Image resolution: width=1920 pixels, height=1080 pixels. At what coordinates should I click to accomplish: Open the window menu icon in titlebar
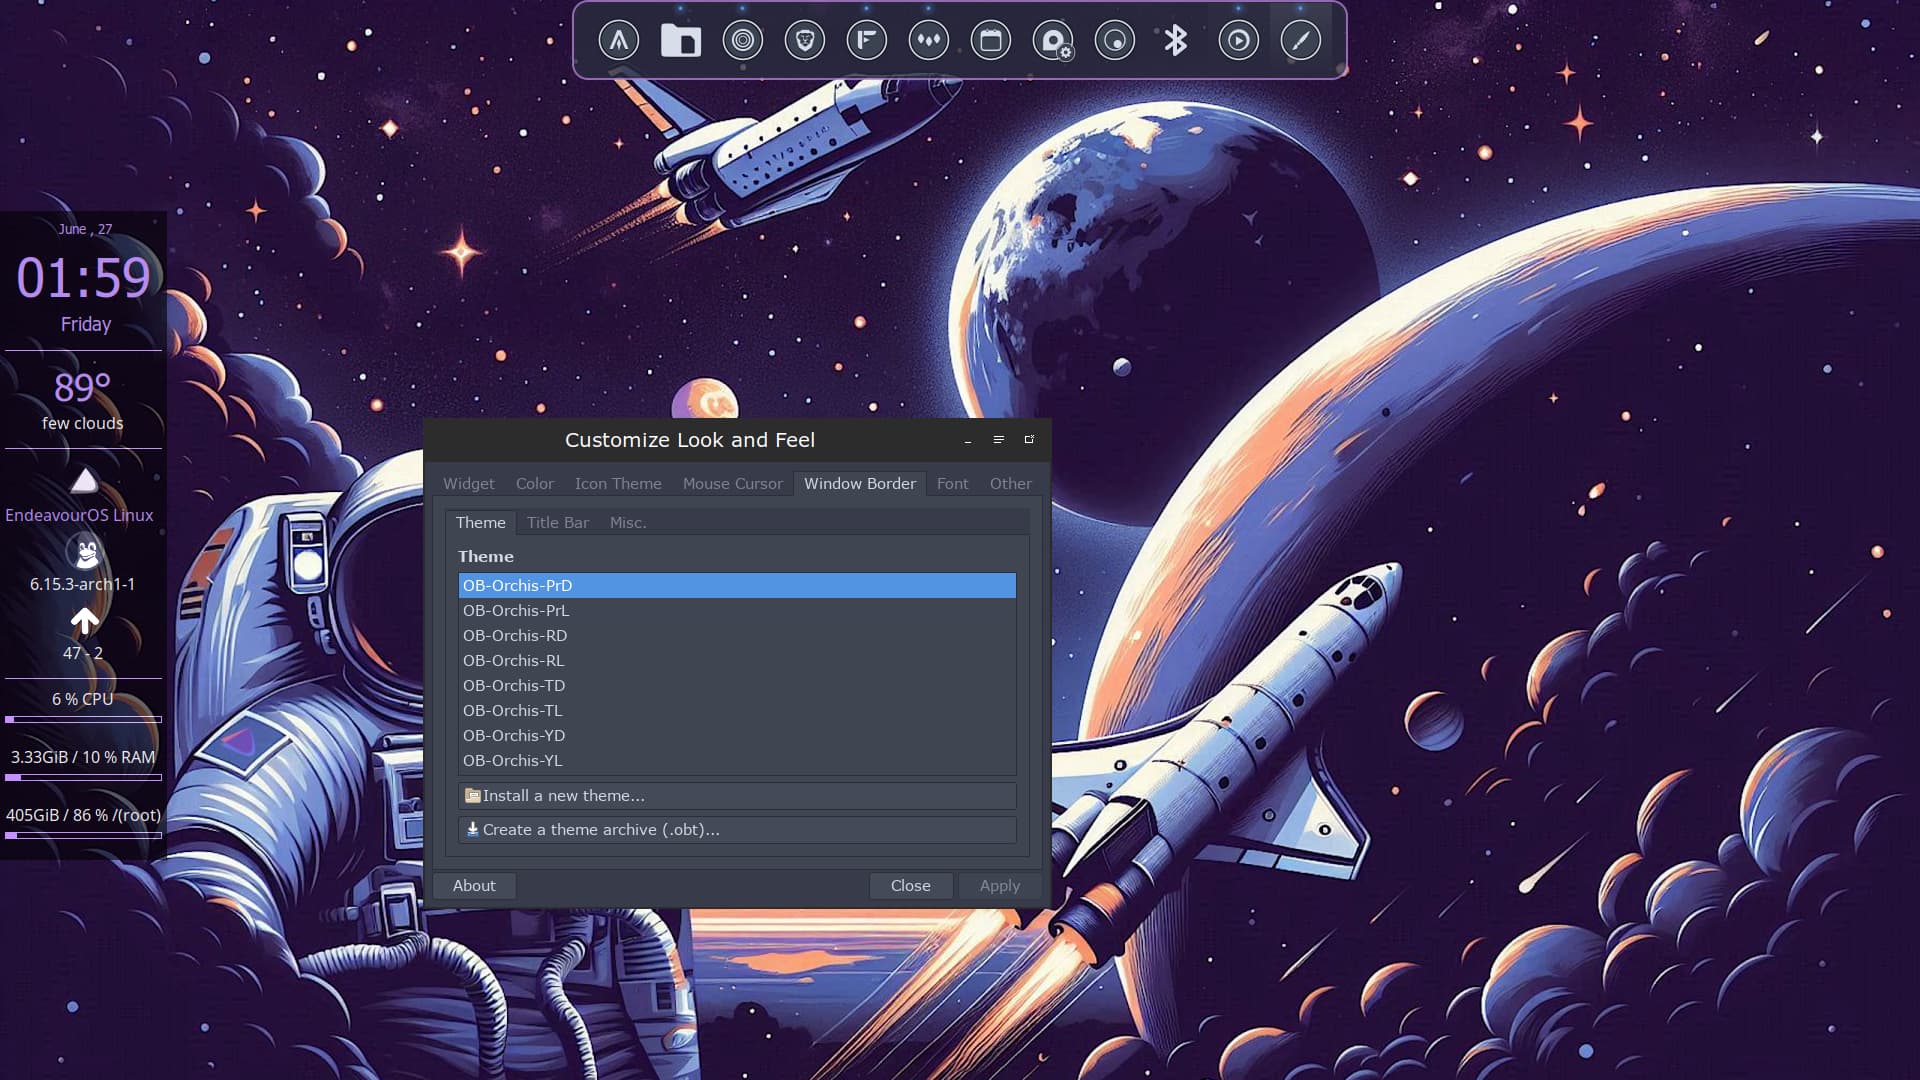[x=998, y=440]
